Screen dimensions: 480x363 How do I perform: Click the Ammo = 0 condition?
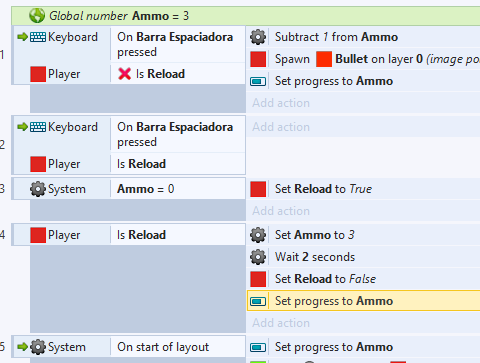pos(178,189)
